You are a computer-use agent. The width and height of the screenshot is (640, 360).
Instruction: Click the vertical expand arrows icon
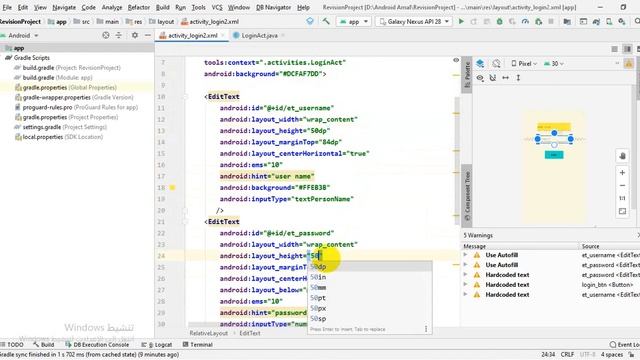click(518, 78)
